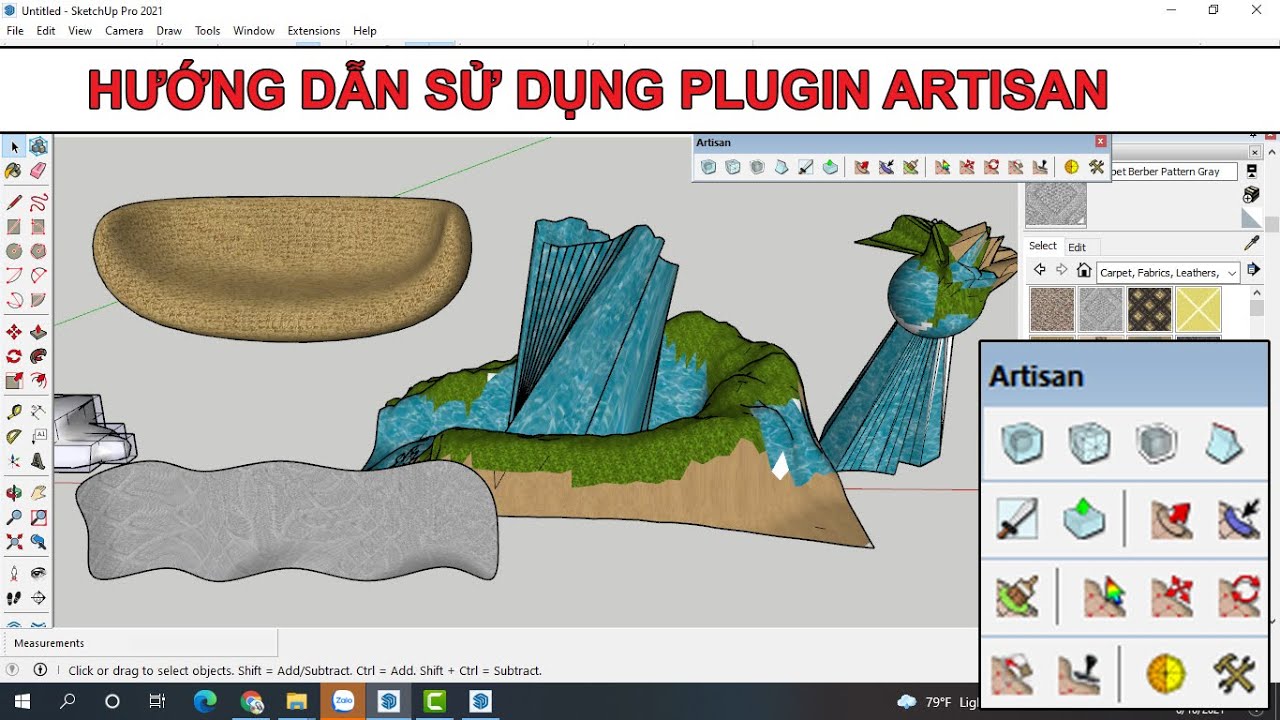Click the Make Component tool

[38, 147]
